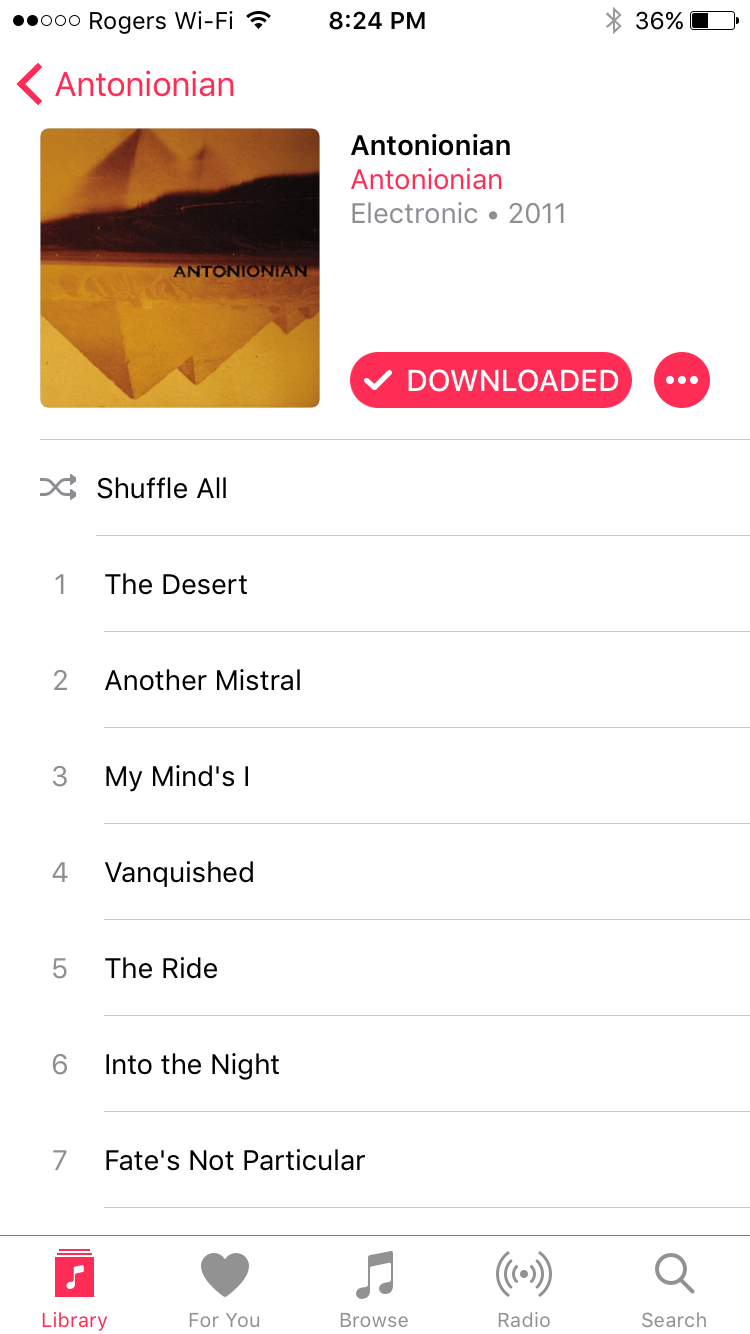This screenshot has height=1334, width=750.
Task: Tap the shuffle crossed-arrows icon
Action: 58,488
